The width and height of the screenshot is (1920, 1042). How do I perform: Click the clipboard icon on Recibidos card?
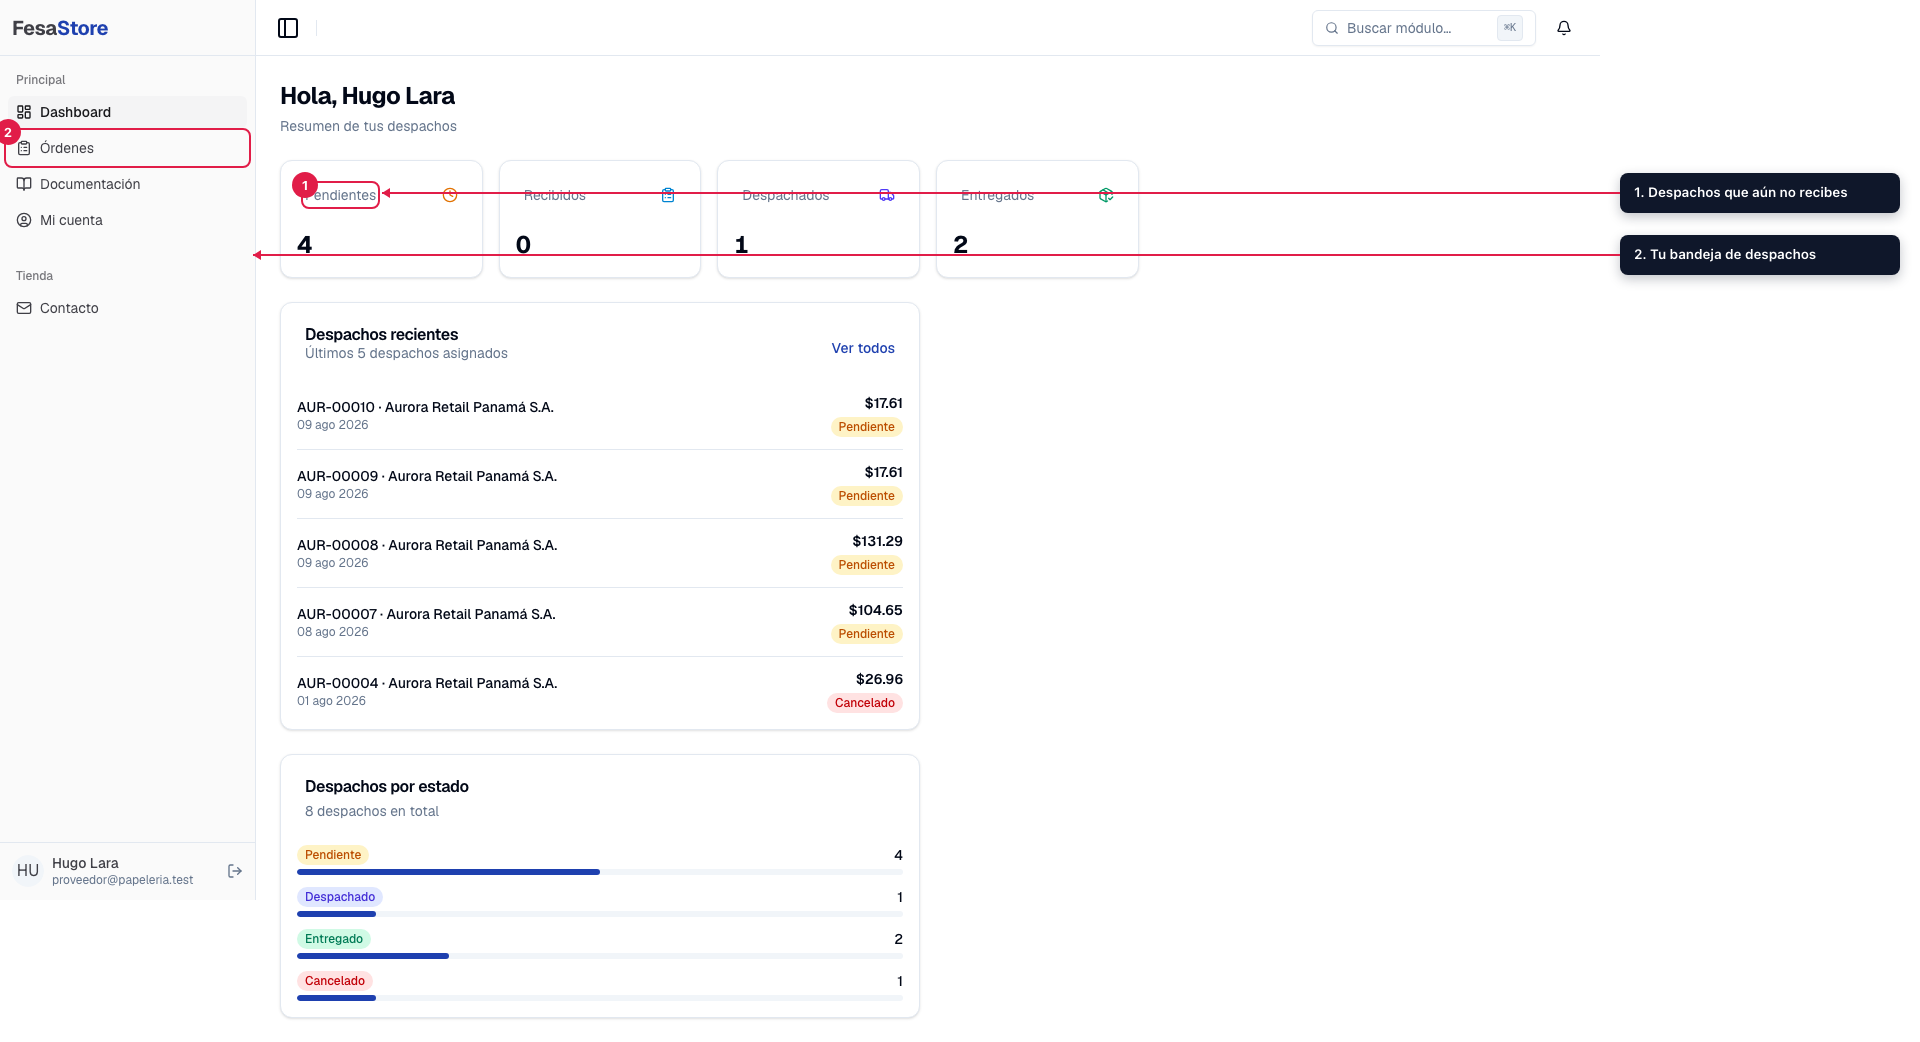coord(668,195)
